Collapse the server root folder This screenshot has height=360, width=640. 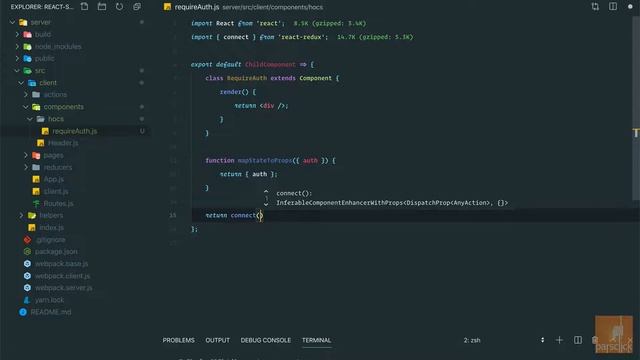[13, 22]
